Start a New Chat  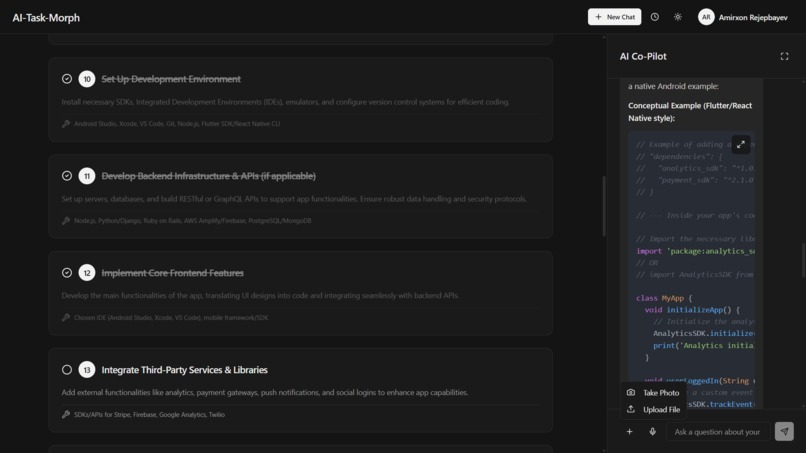(x=614, y=17)
